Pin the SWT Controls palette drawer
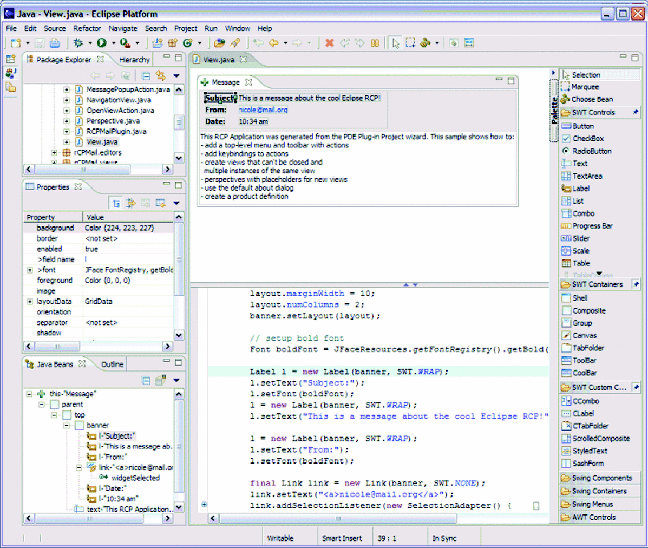The width and height of the screenshot is (648, 548). pyautogui.click(x=635, y=113)
